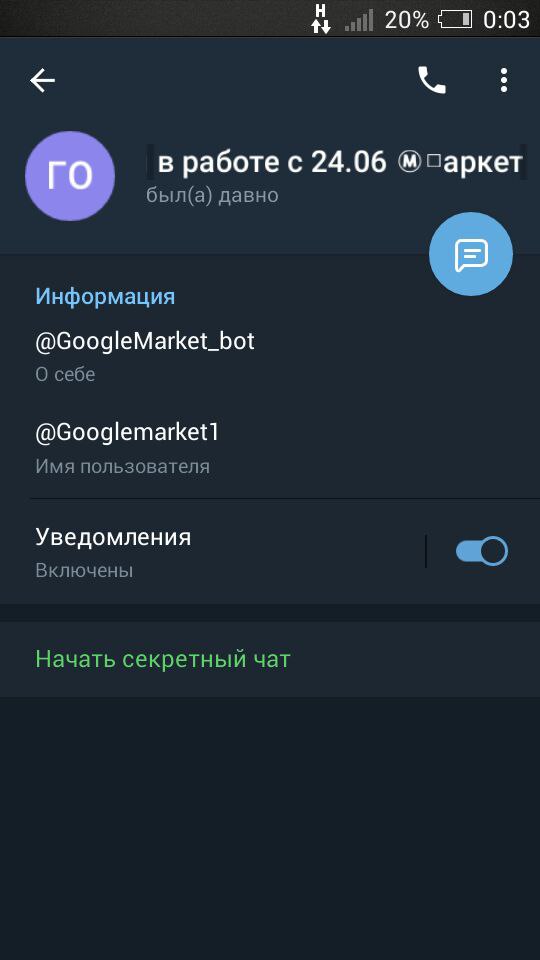Tap the был(а) давно status text
Image resolution: width=540 pixels, height=960 pixels.
pyautogui.click(x=212, y=195)
